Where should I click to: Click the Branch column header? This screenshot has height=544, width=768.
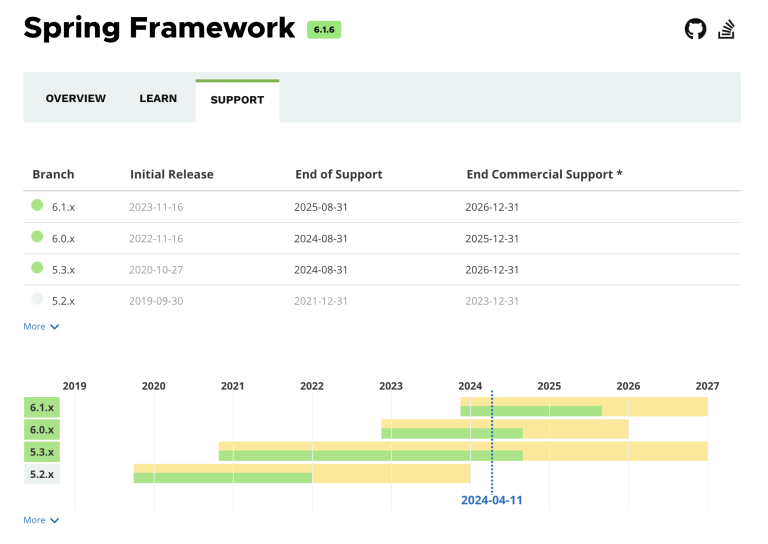tap(53, 174)
